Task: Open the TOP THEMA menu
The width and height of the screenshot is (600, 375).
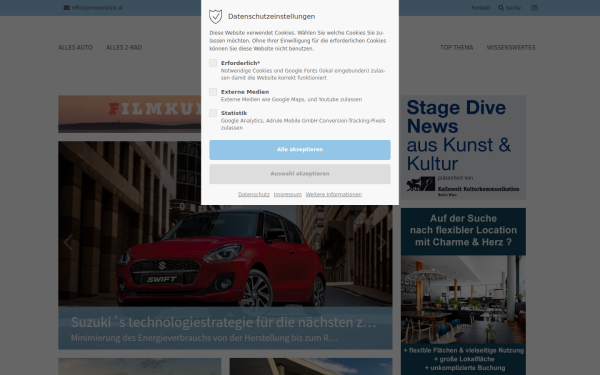Action: (457, 47)
